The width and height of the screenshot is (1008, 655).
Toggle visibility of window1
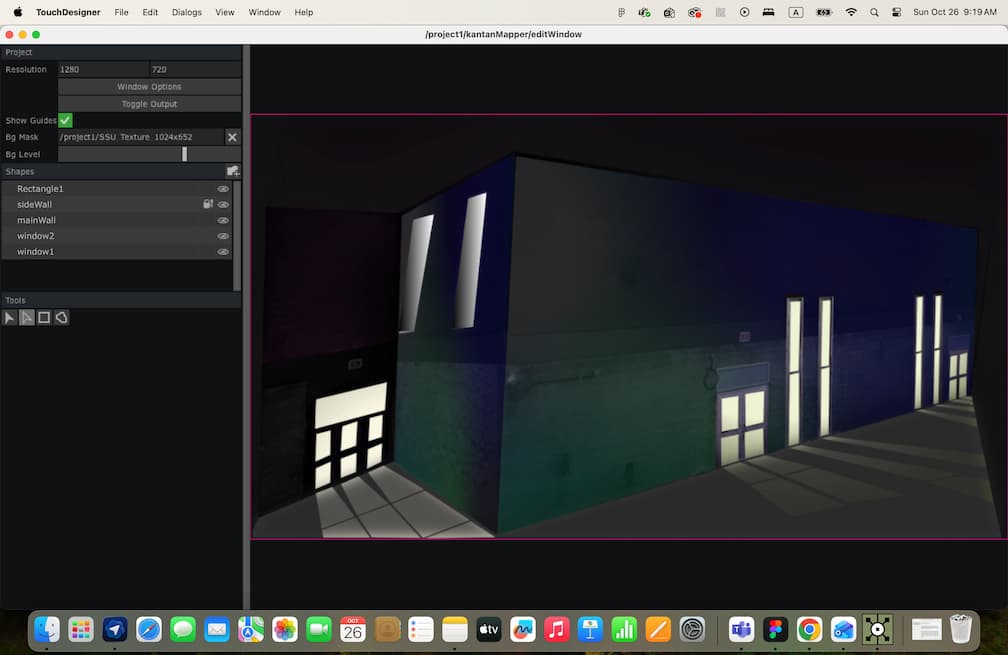(223, 251)
